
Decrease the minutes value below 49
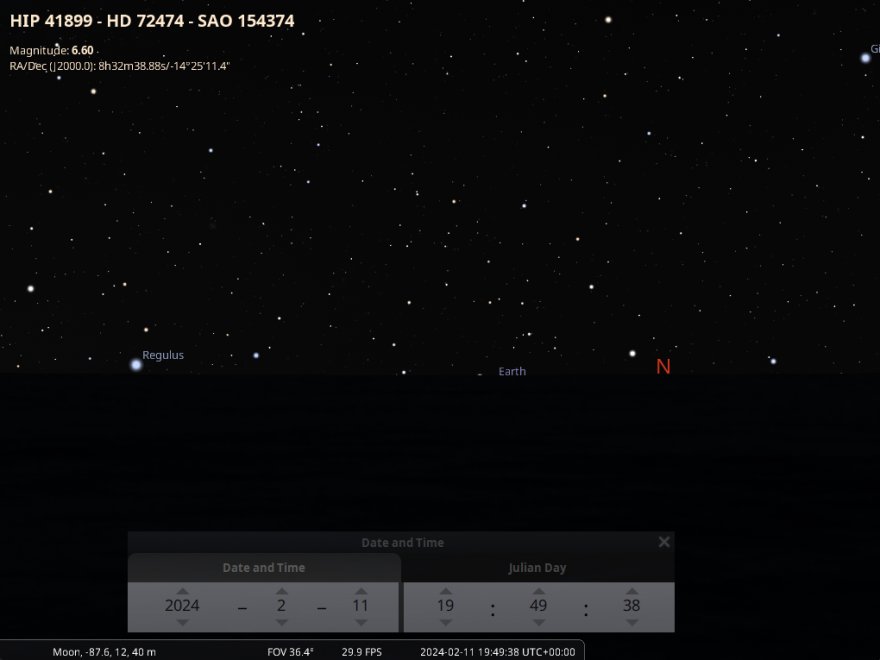point(538,622)
